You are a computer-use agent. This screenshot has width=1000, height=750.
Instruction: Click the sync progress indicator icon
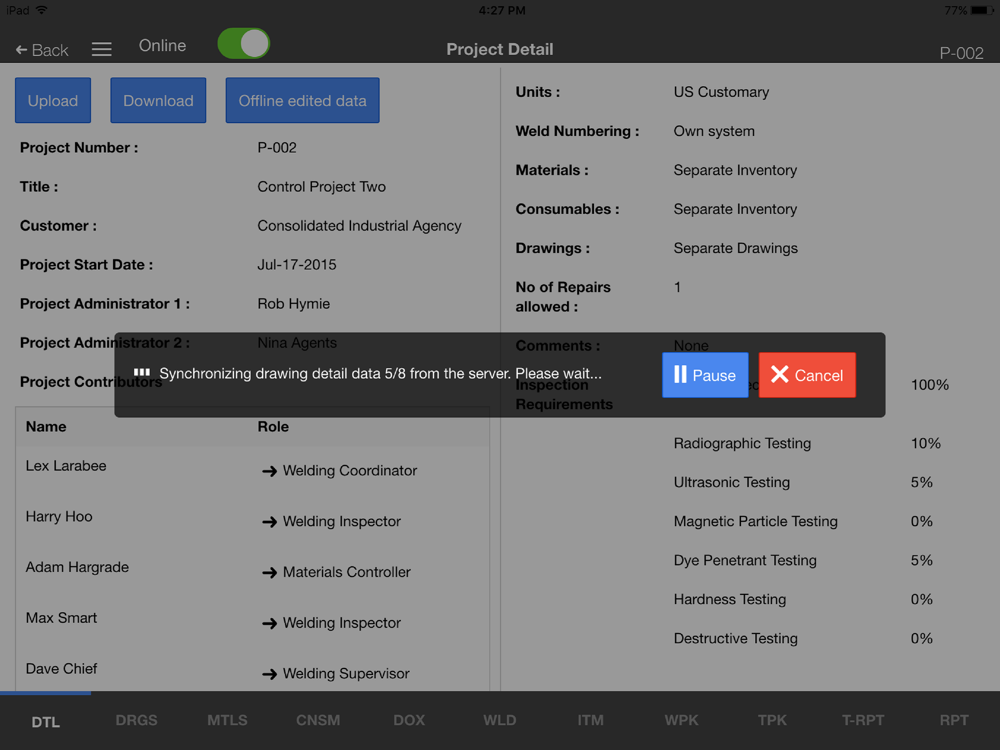tap(142, 372)
